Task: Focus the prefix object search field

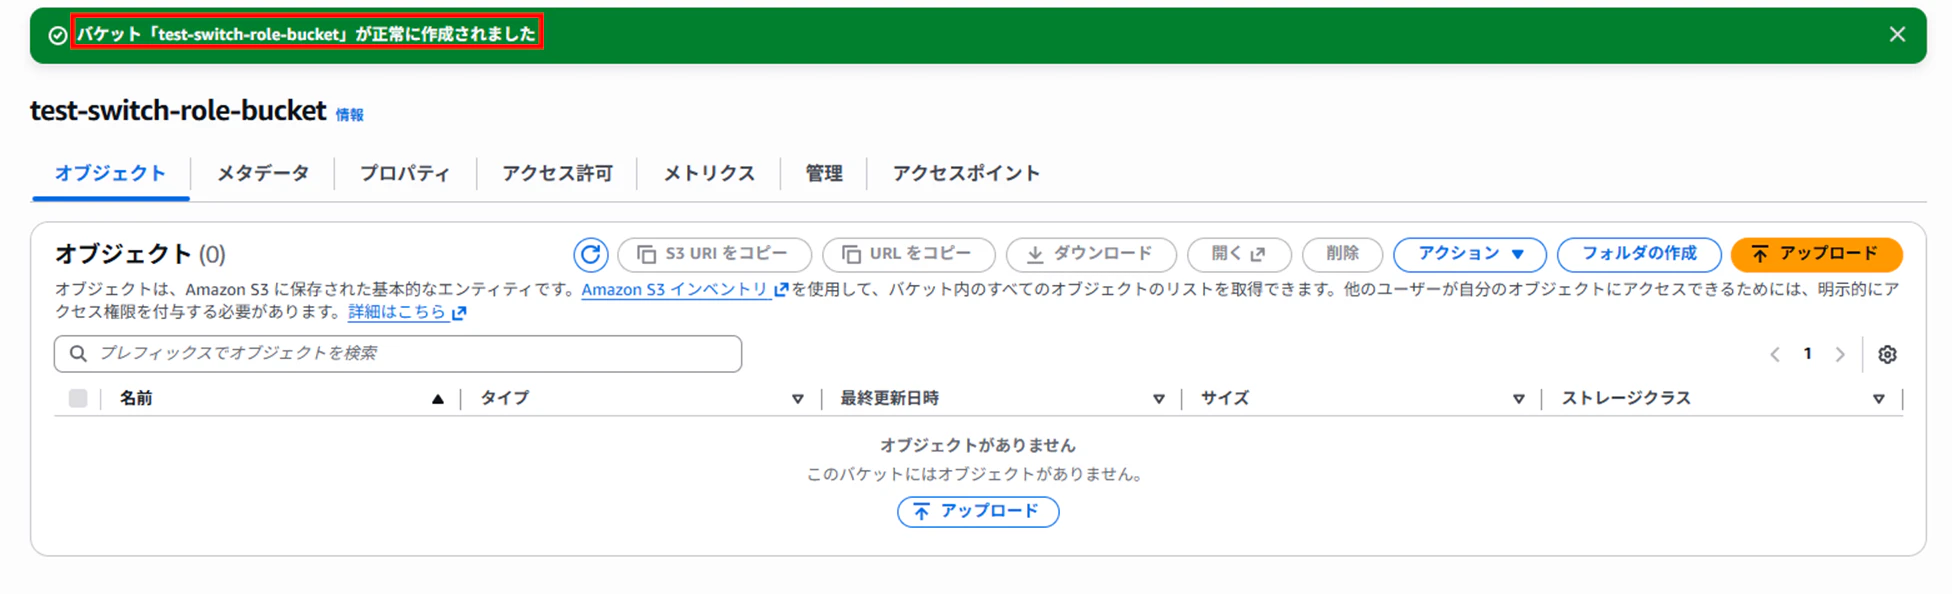Action: pos(398,354)
